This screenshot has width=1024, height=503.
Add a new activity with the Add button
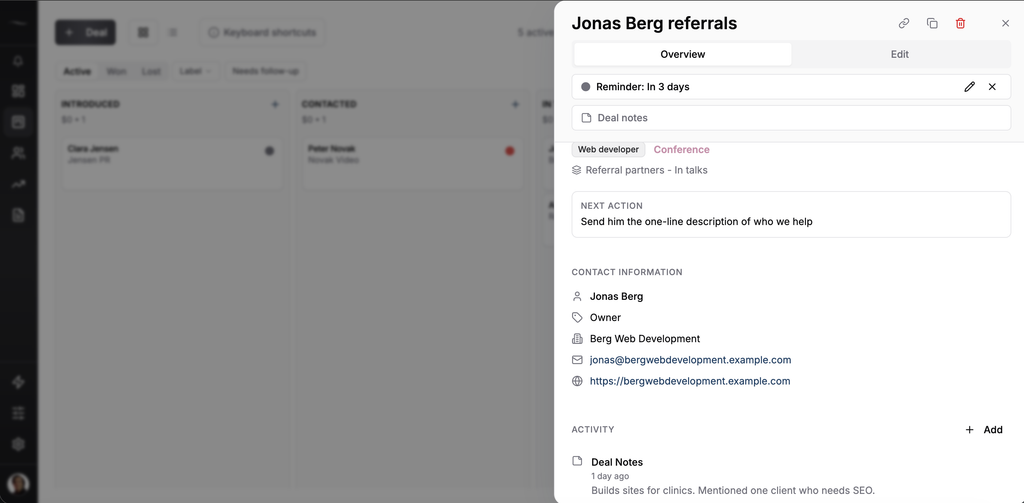point(984,429)
